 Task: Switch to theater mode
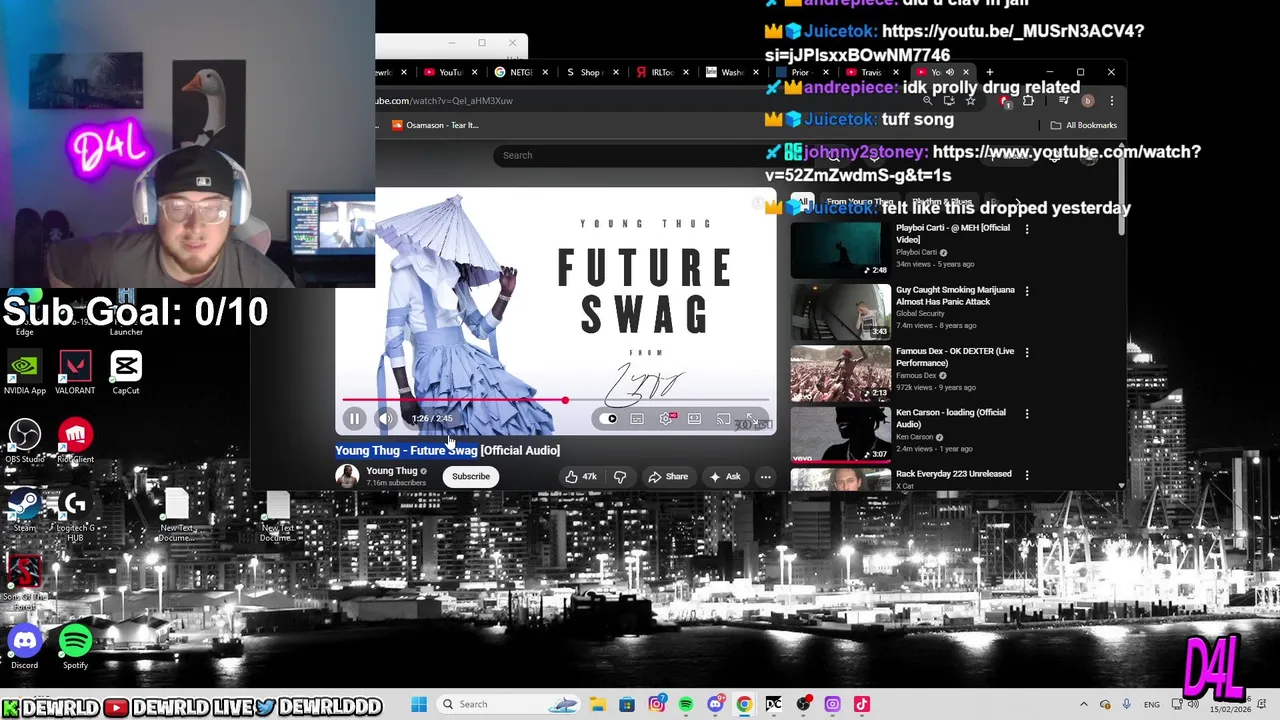click(695, 419)
